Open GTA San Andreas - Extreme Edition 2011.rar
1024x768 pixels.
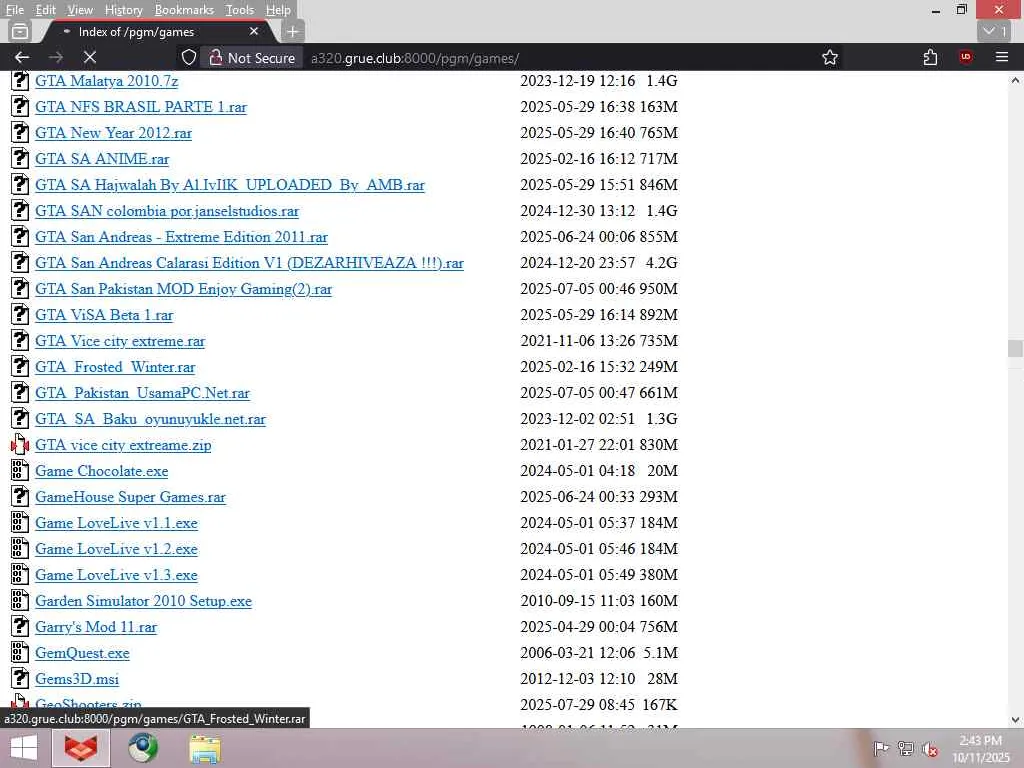[182, 237]
